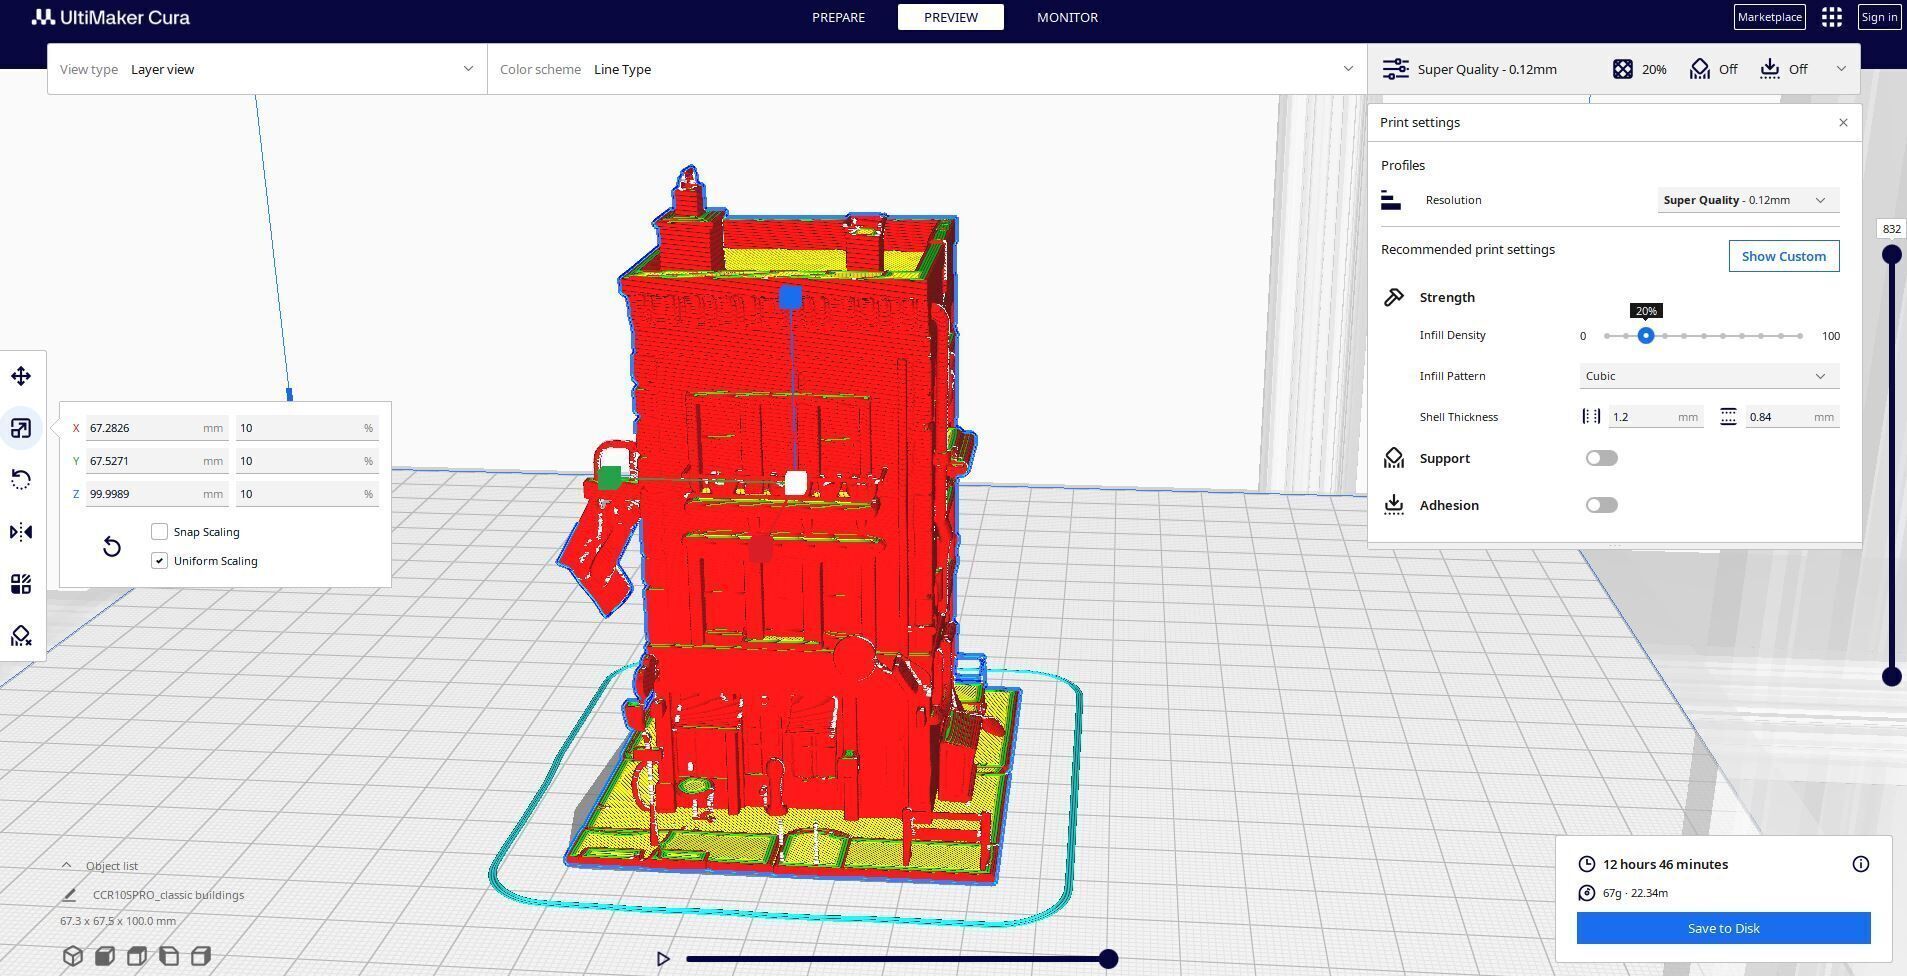This screenshot has height=976, width=1907.
Task: Open the Resolution profile dropdown
Action: [x=1747, y=200]
